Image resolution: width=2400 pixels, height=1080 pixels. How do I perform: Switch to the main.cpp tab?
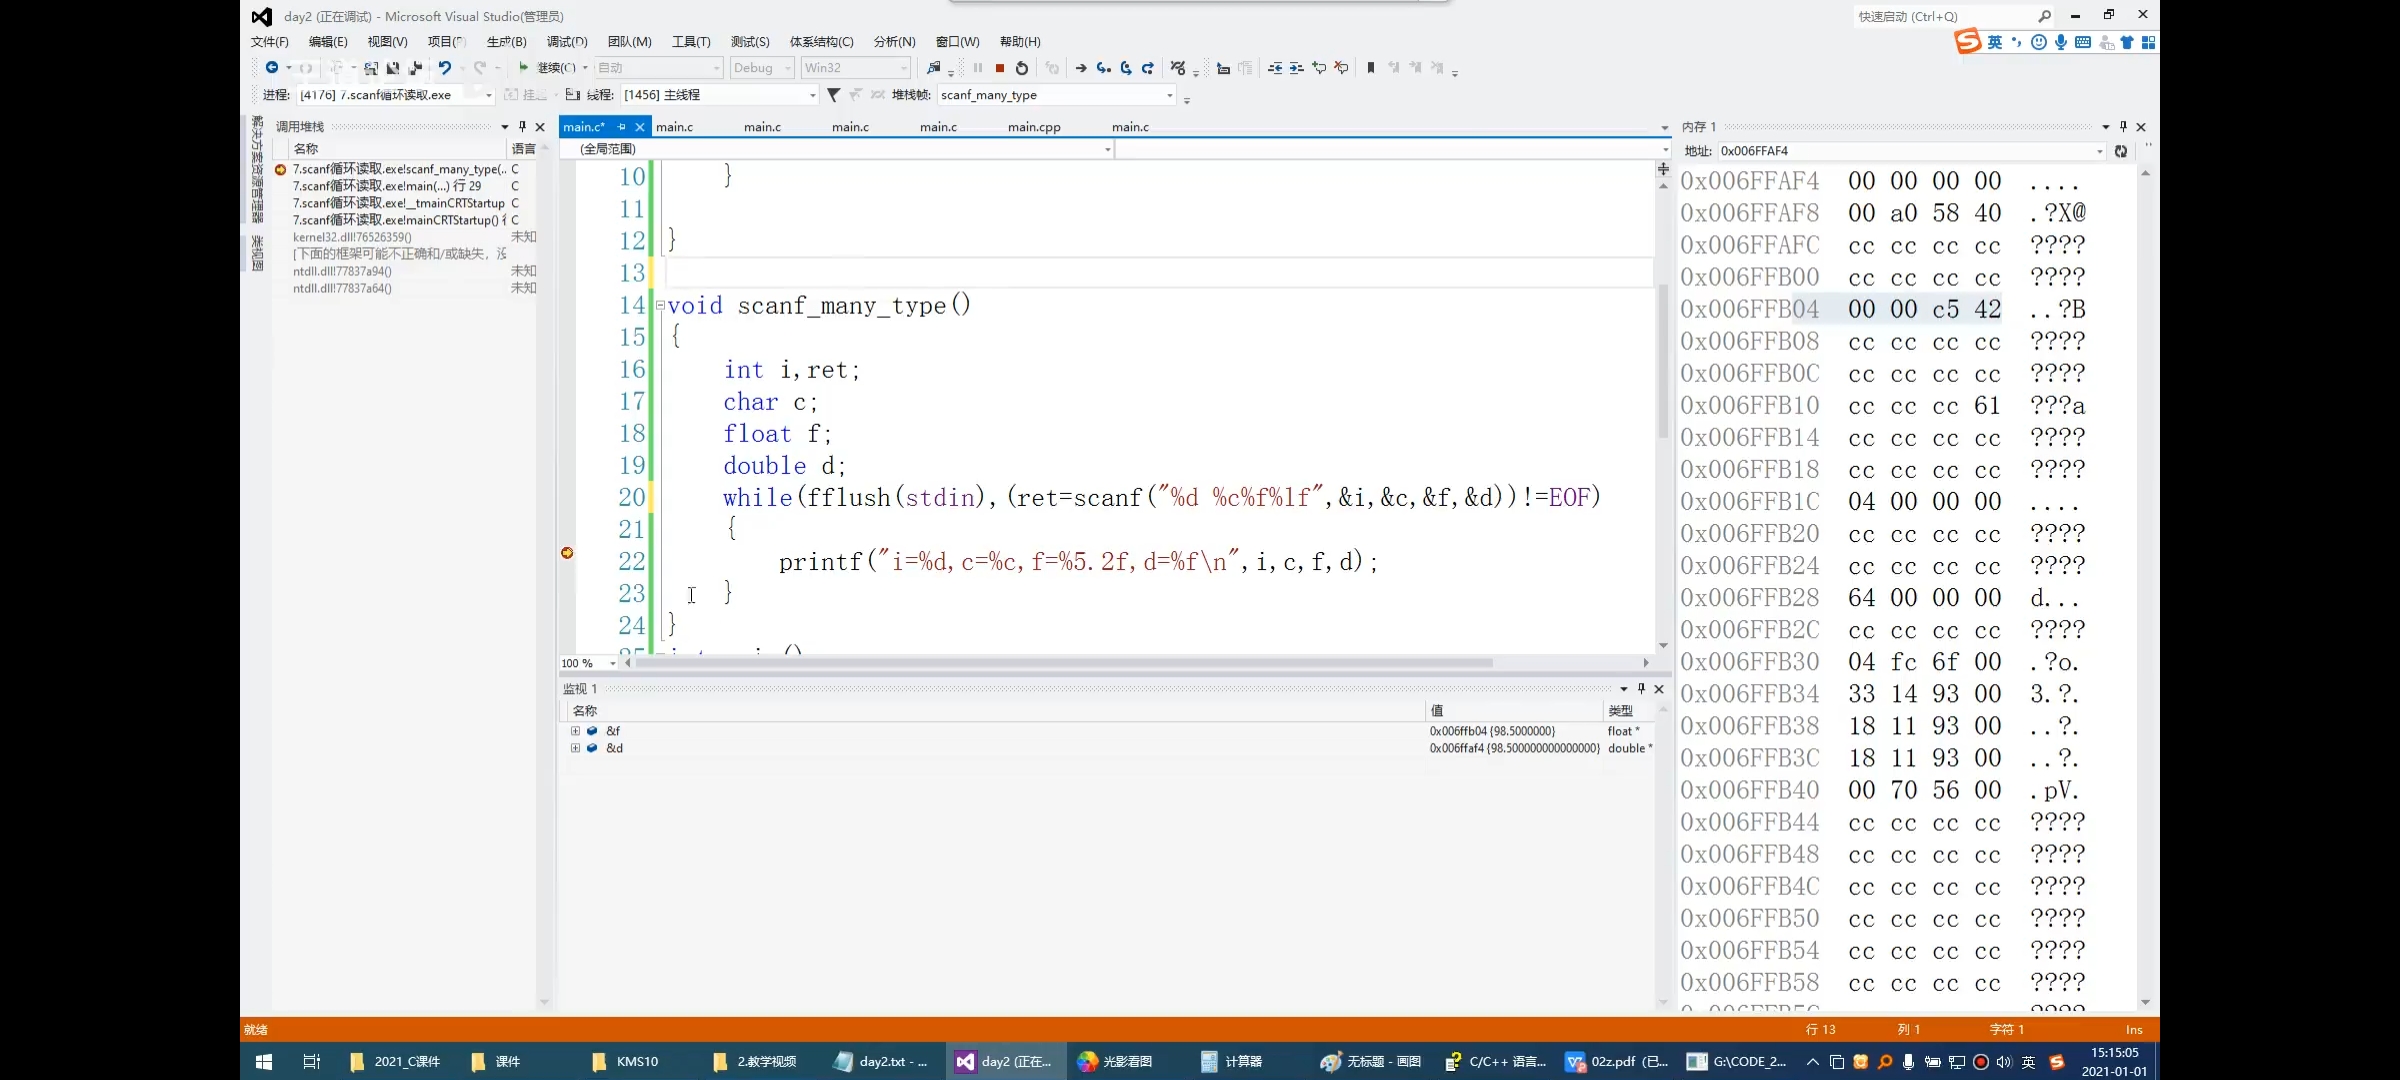coord(1033,127)
